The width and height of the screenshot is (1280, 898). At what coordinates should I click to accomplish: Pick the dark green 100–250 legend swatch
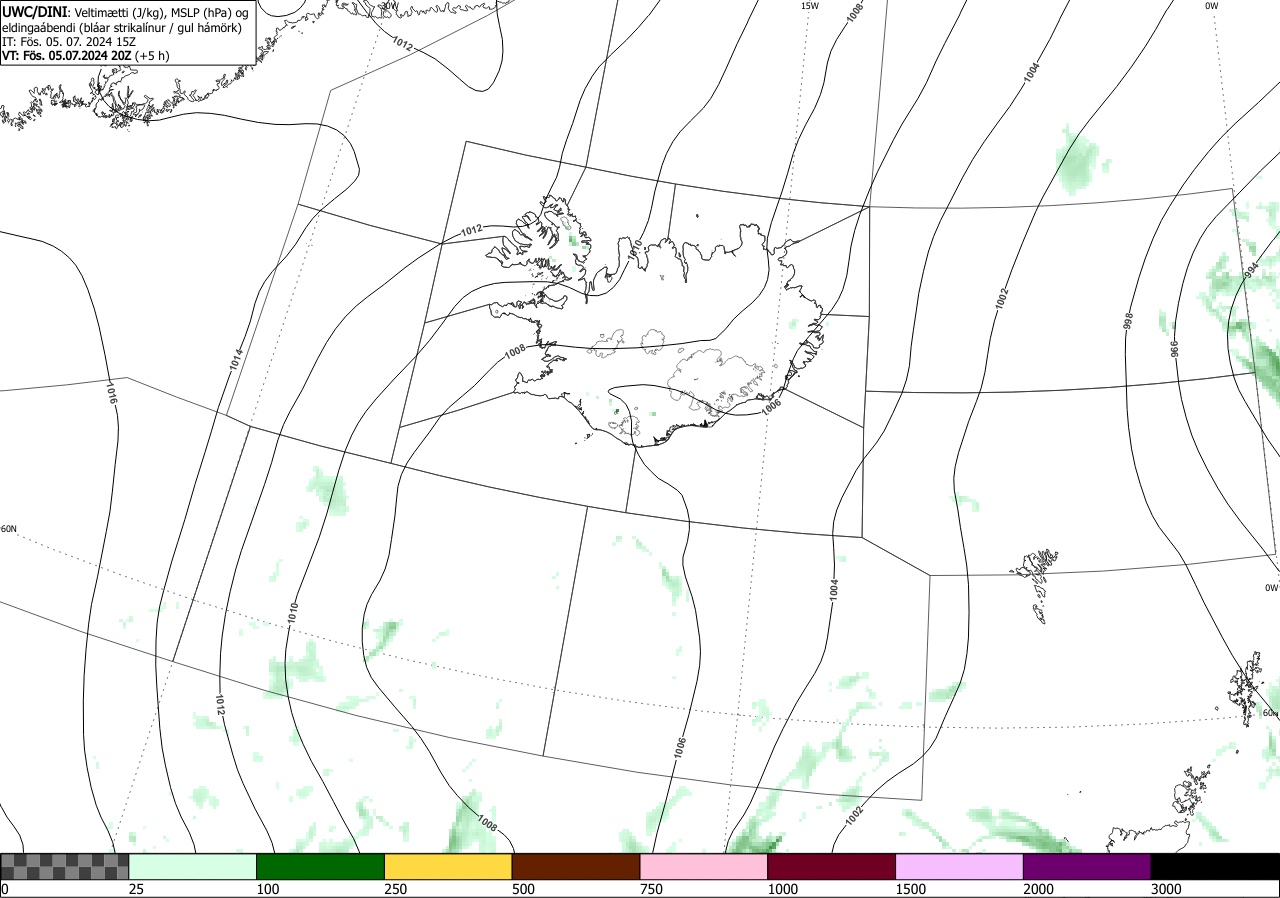(321, 866)
